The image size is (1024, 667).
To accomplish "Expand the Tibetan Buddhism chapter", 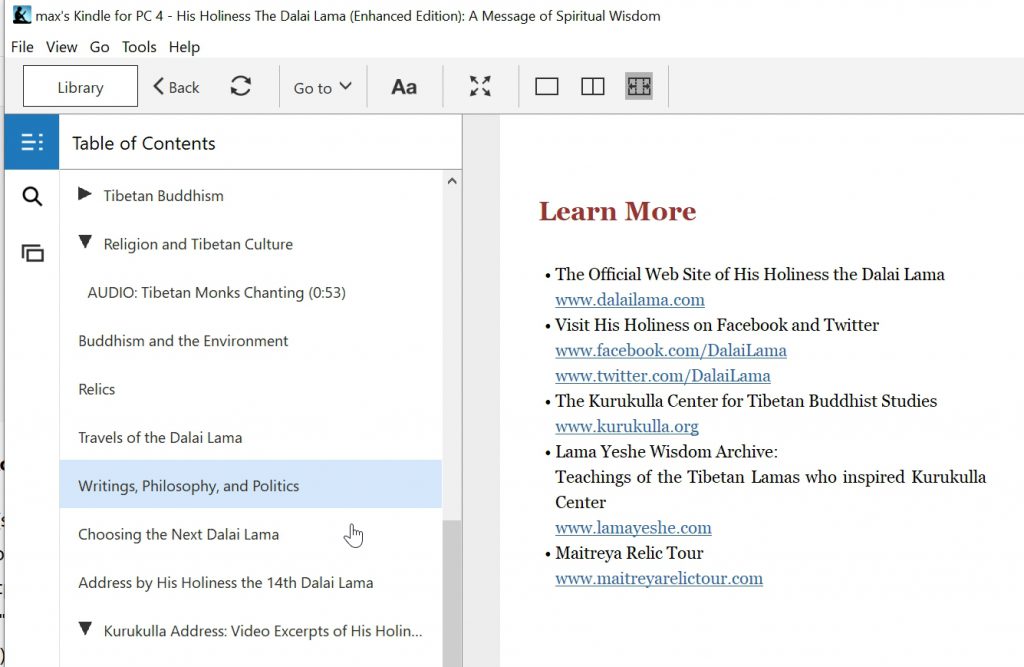I will pyautogui.click(x=85, y=195).
